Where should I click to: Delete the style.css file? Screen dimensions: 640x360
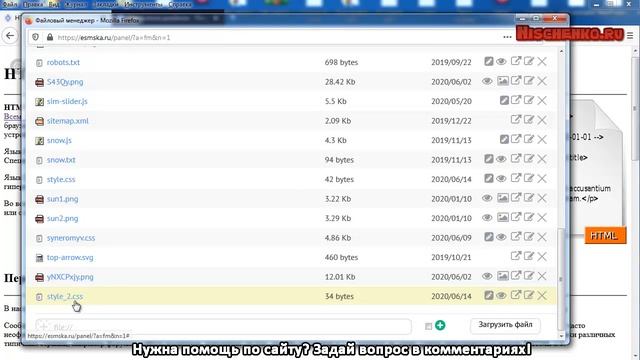pyautogui.click(x=542, y=178)
